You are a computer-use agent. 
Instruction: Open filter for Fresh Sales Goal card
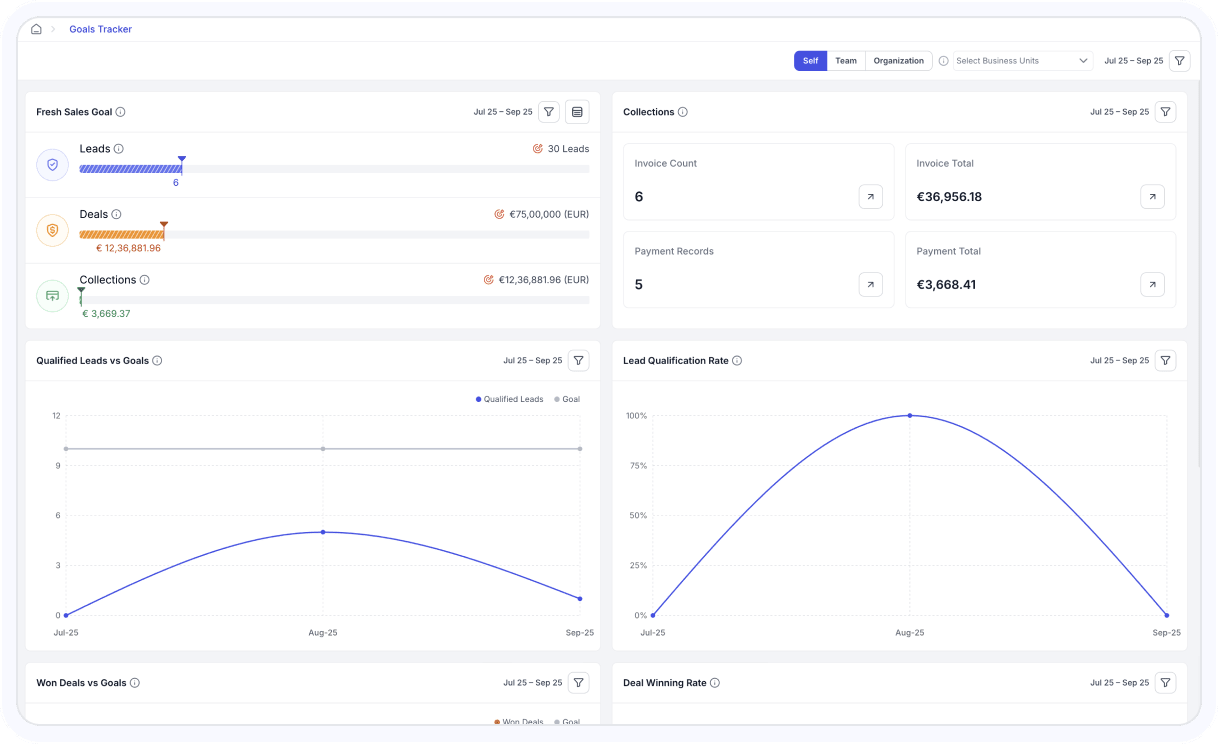[549, 112]
